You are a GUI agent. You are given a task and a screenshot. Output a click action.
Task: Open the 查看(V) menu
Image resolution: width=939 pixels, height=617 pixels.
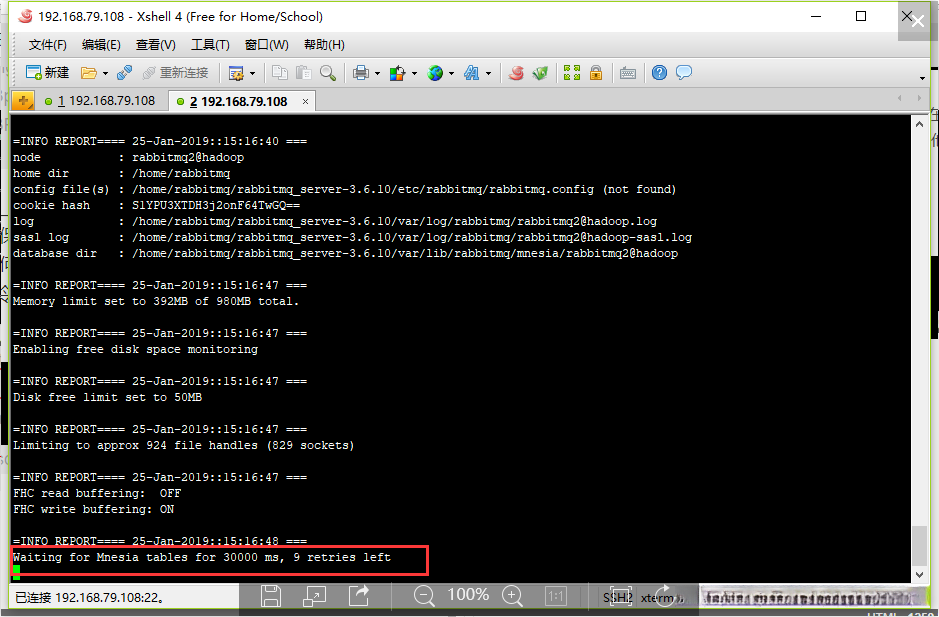pos(156,45)
